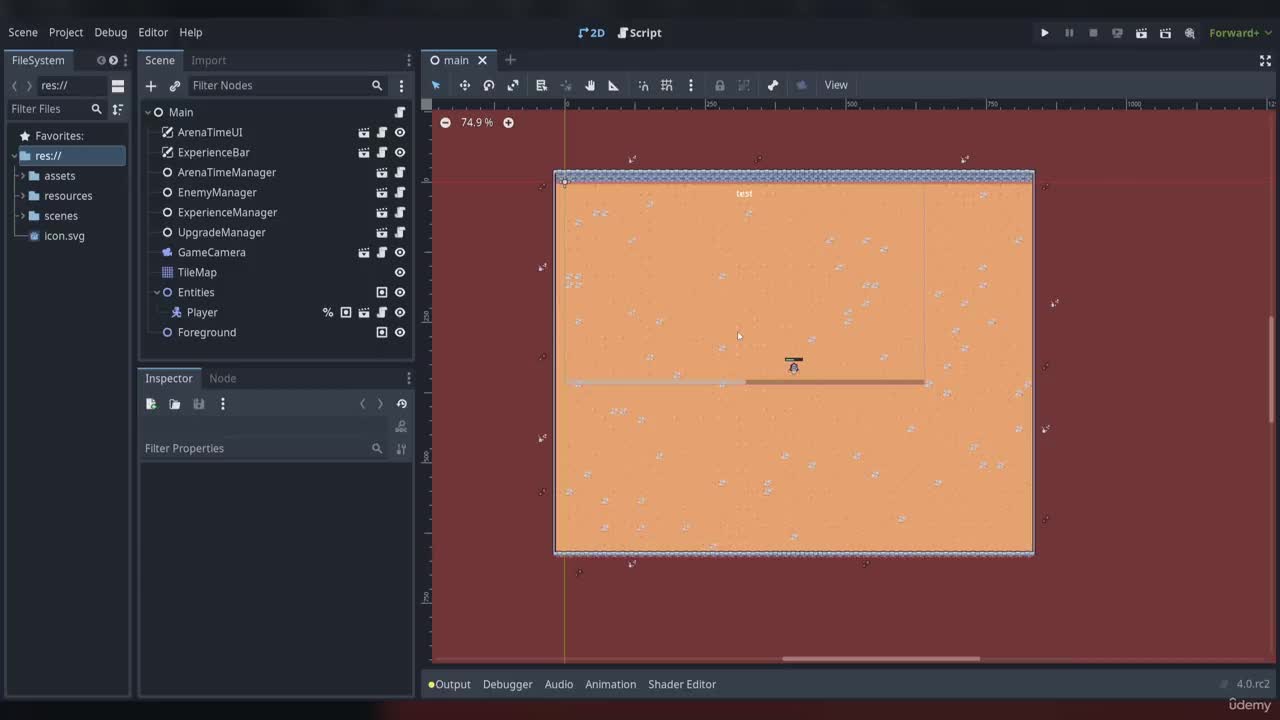Zoom out with the minus button

[445, 122]
